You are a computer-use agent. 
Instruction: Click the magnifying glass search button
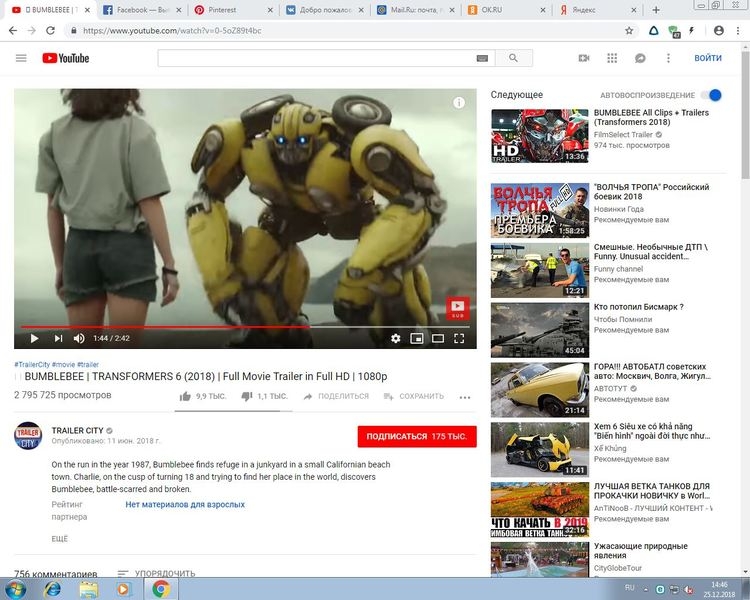(x=514, y=58)
